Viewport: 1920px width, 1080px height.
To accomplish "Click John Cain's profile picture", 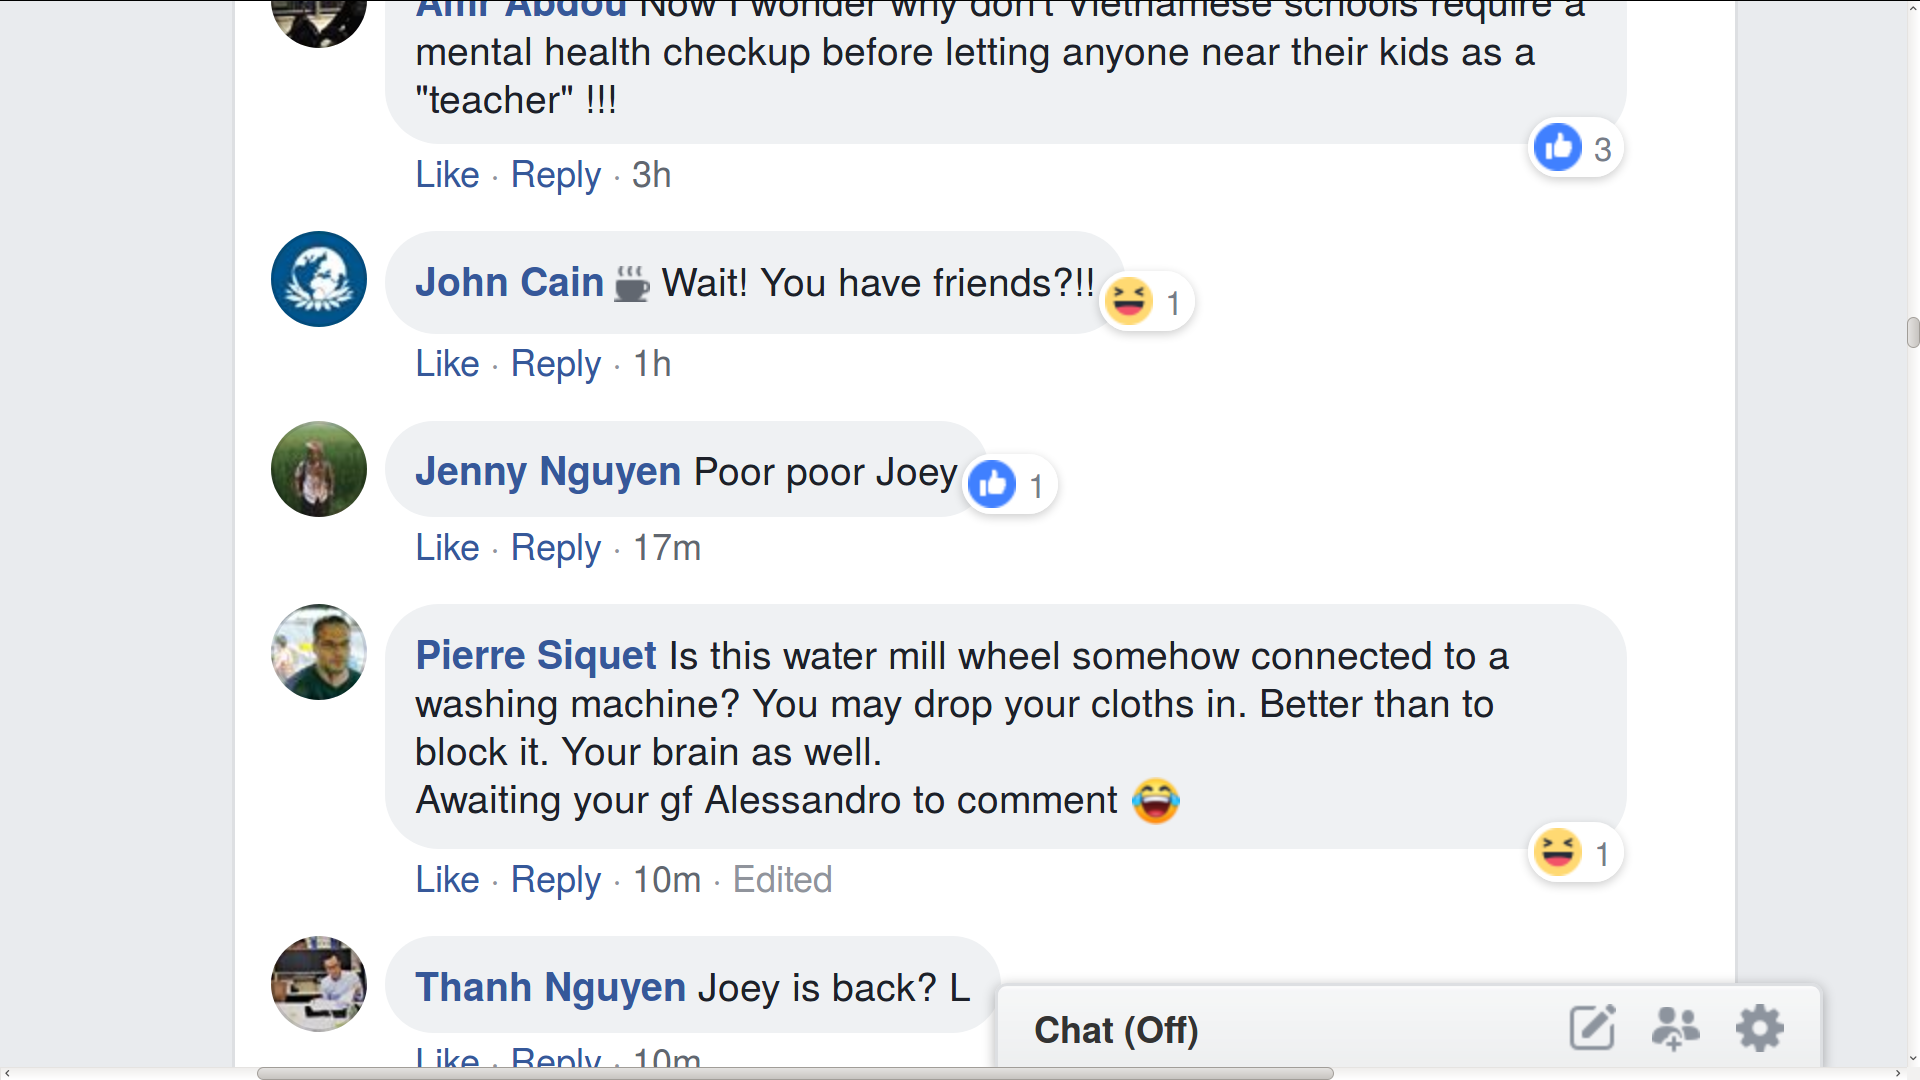I will (x=317, y=279).
